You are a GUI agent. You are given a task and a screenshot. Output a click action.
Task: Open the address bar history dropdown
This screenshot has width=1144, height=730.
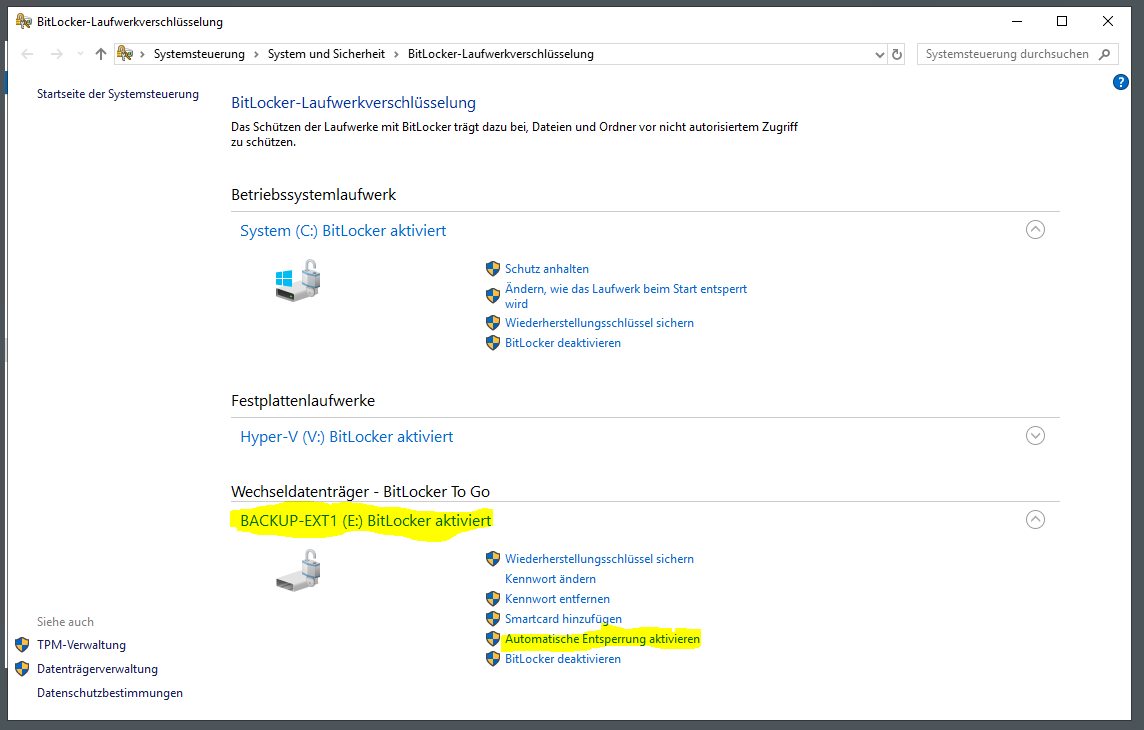(x=879, y=55)
